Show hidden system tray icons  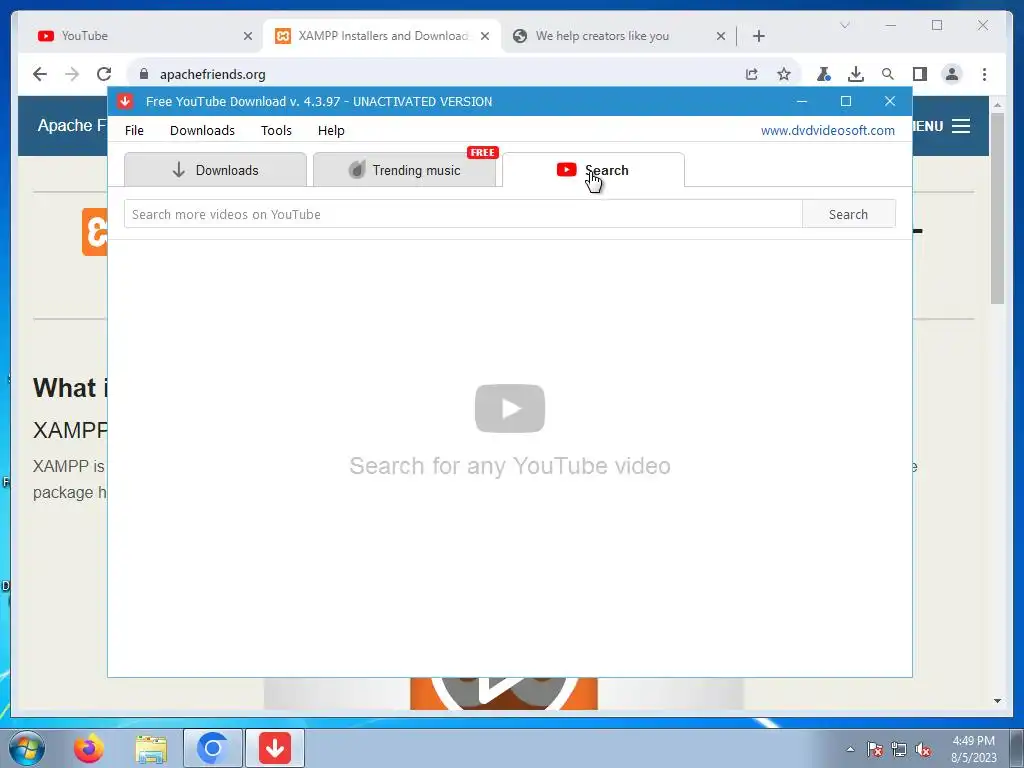(x=850, y=749)
